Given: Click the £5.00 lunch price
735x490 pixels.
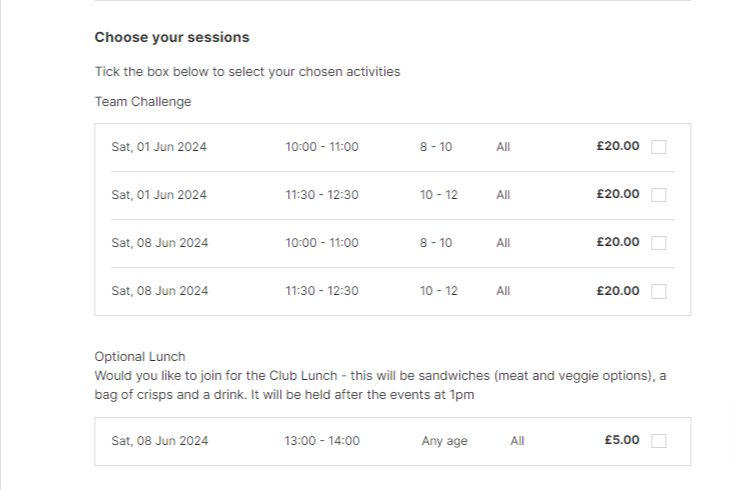Looking at the screenshot, I should [x=622, y=440].
